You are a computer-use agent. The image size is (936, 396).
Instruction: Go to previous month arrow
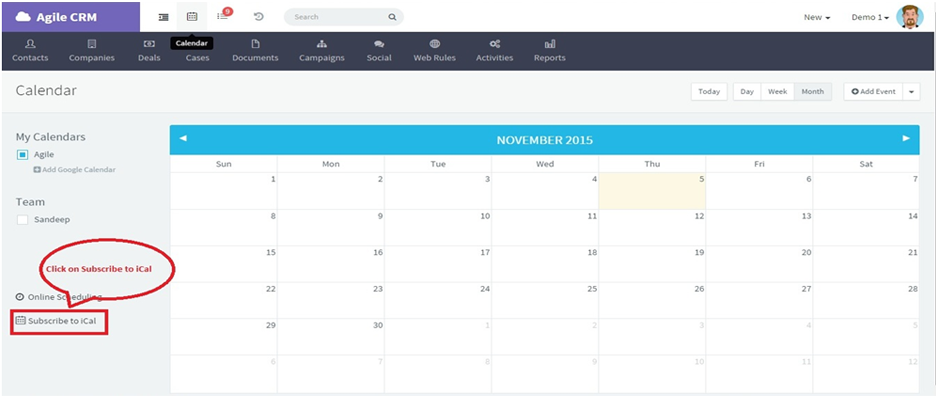point(183,139)
